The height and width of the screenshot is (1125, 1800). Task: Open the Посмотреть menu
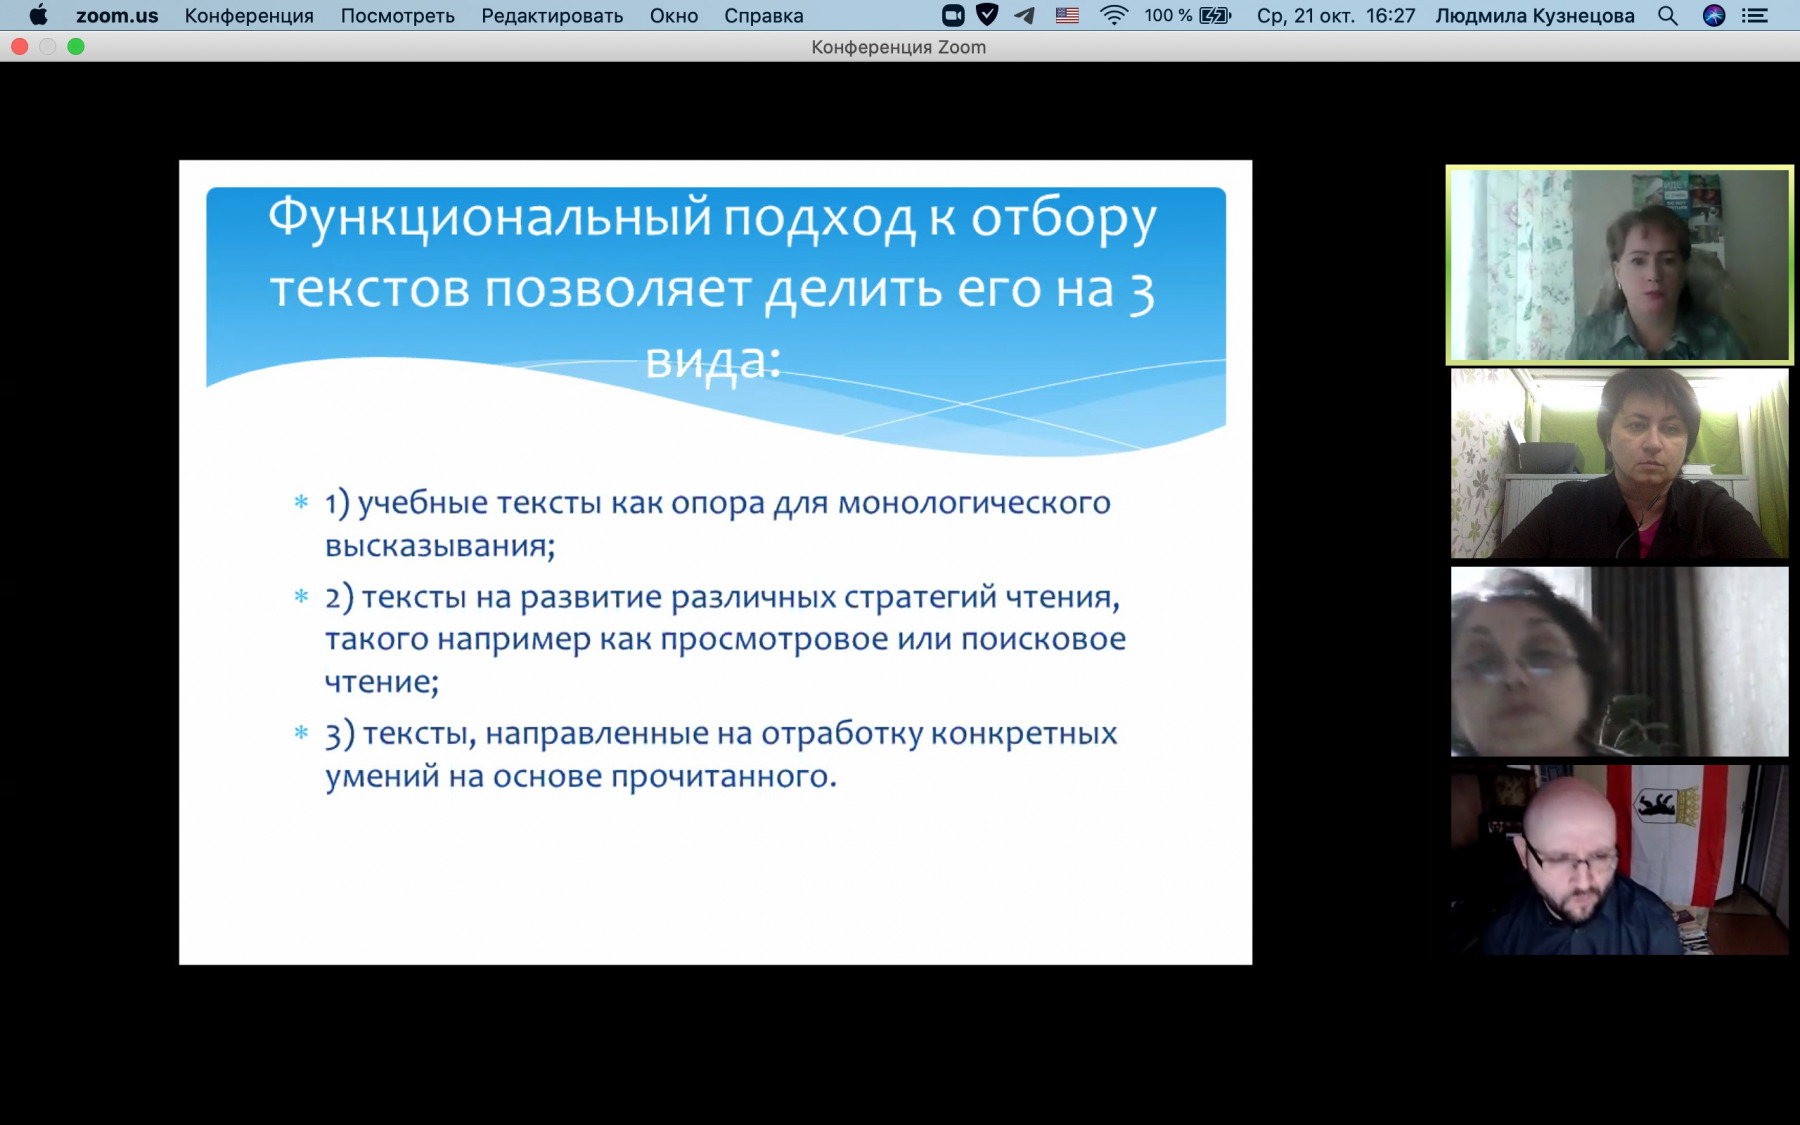tap(397, 15)
